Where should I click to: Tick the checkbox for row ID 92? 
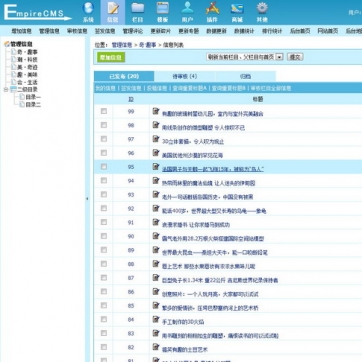104,208
